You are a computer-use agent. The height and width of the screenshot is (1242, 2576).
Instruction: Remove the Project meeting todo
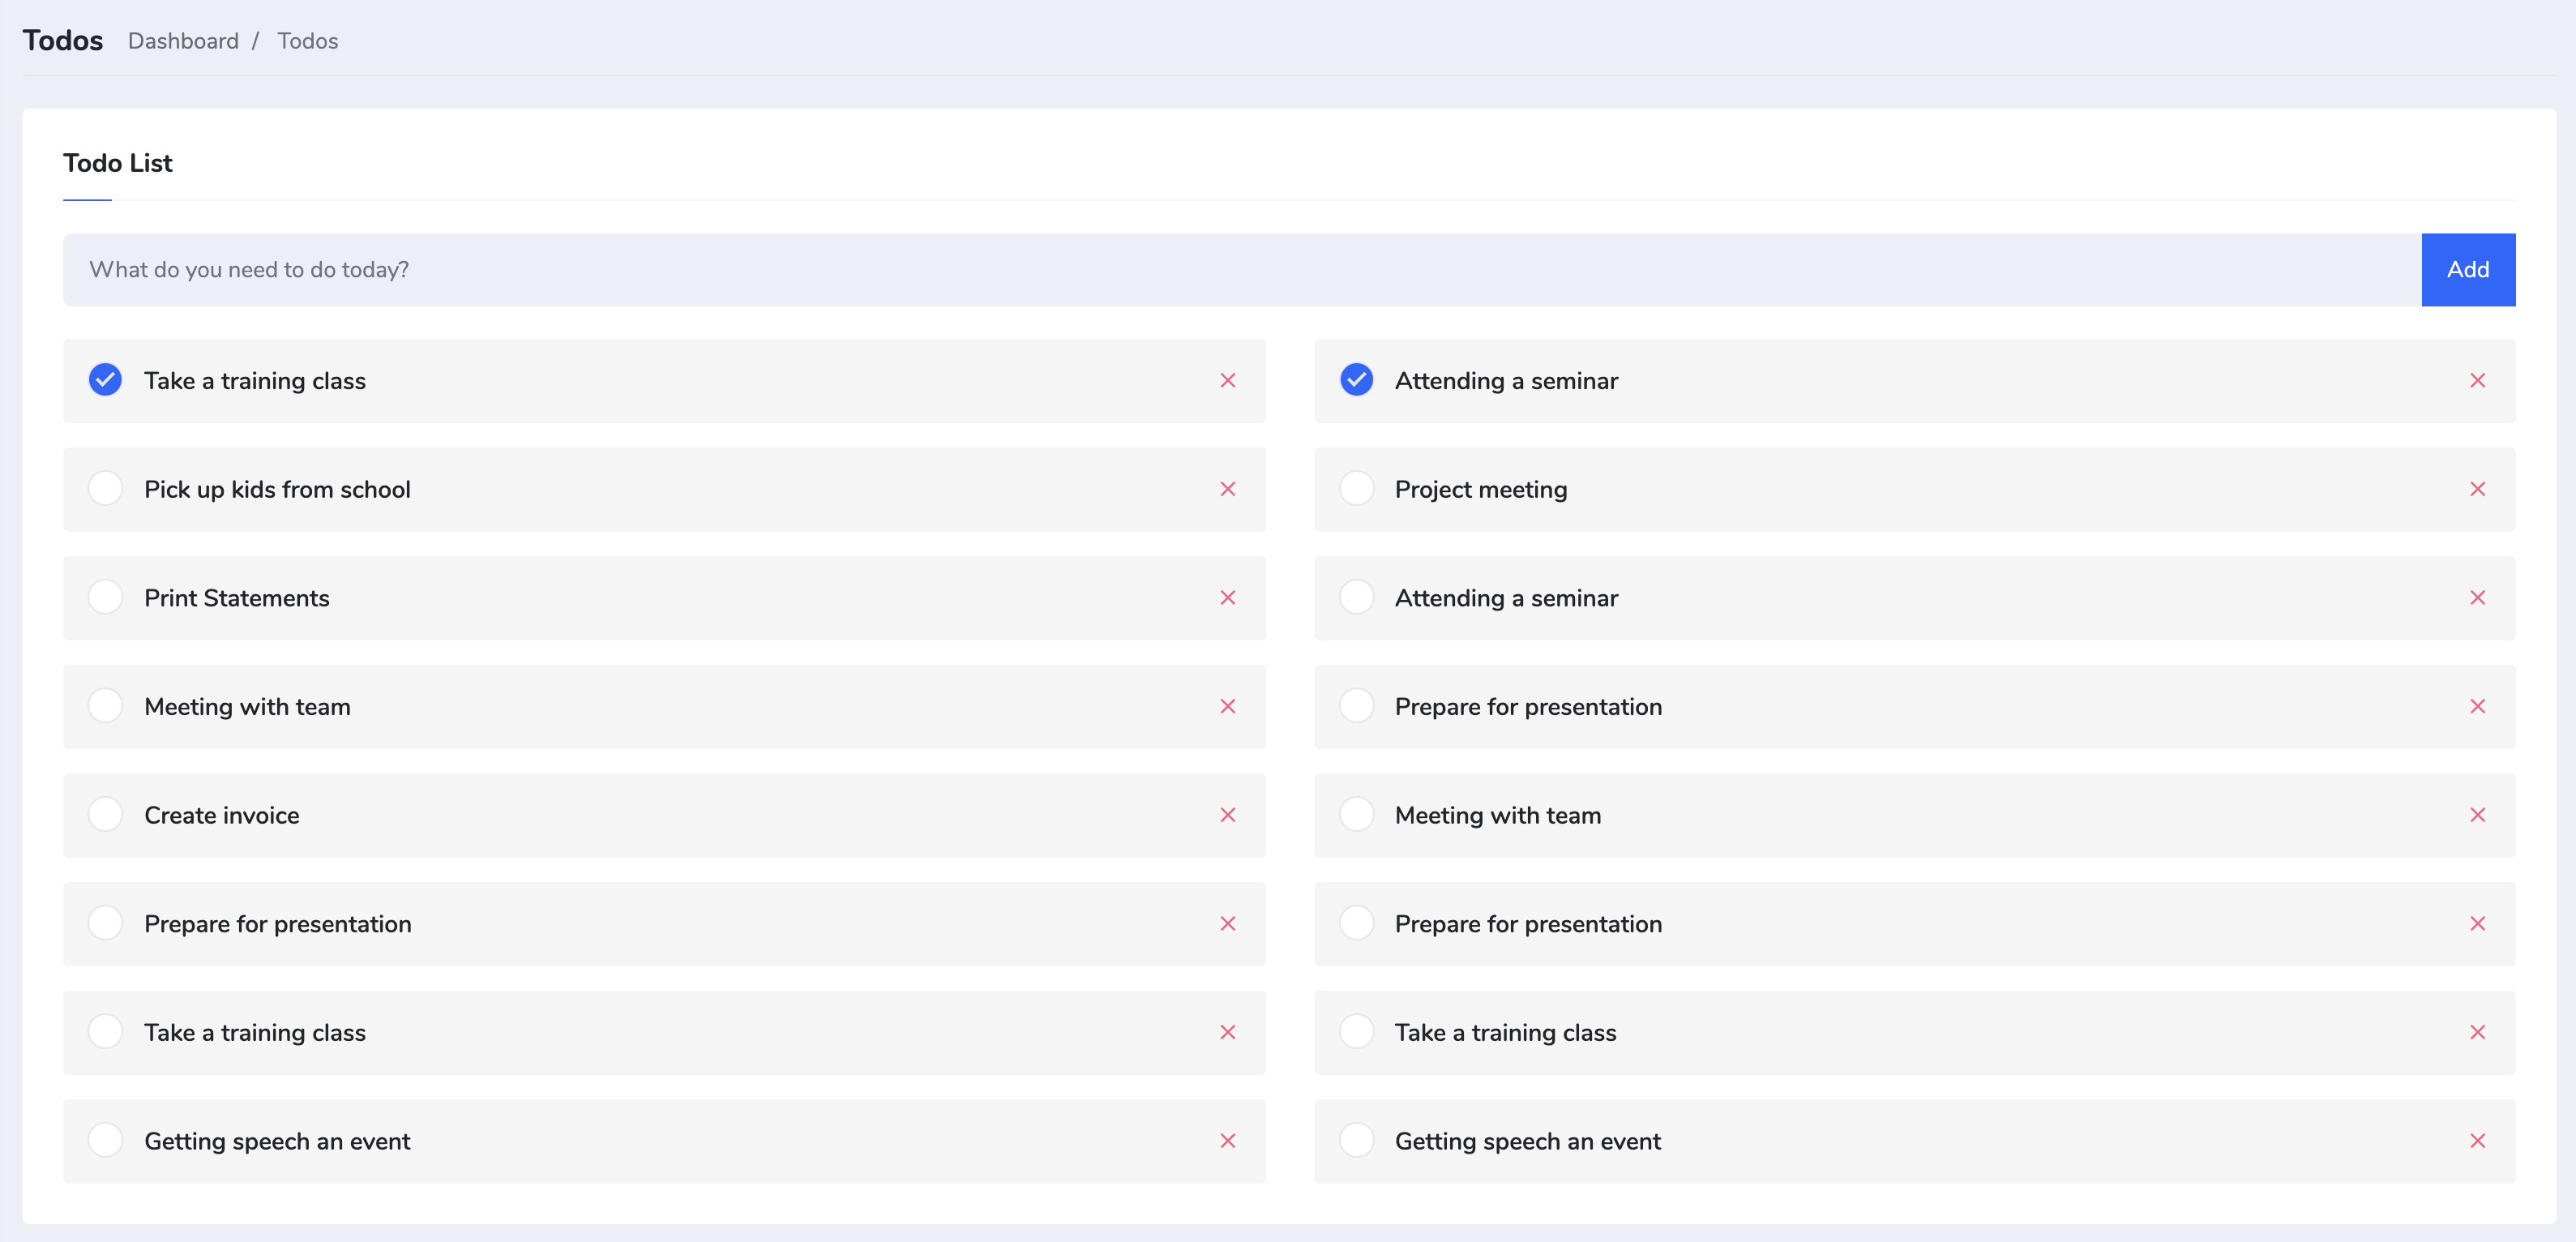[2478, 489]
